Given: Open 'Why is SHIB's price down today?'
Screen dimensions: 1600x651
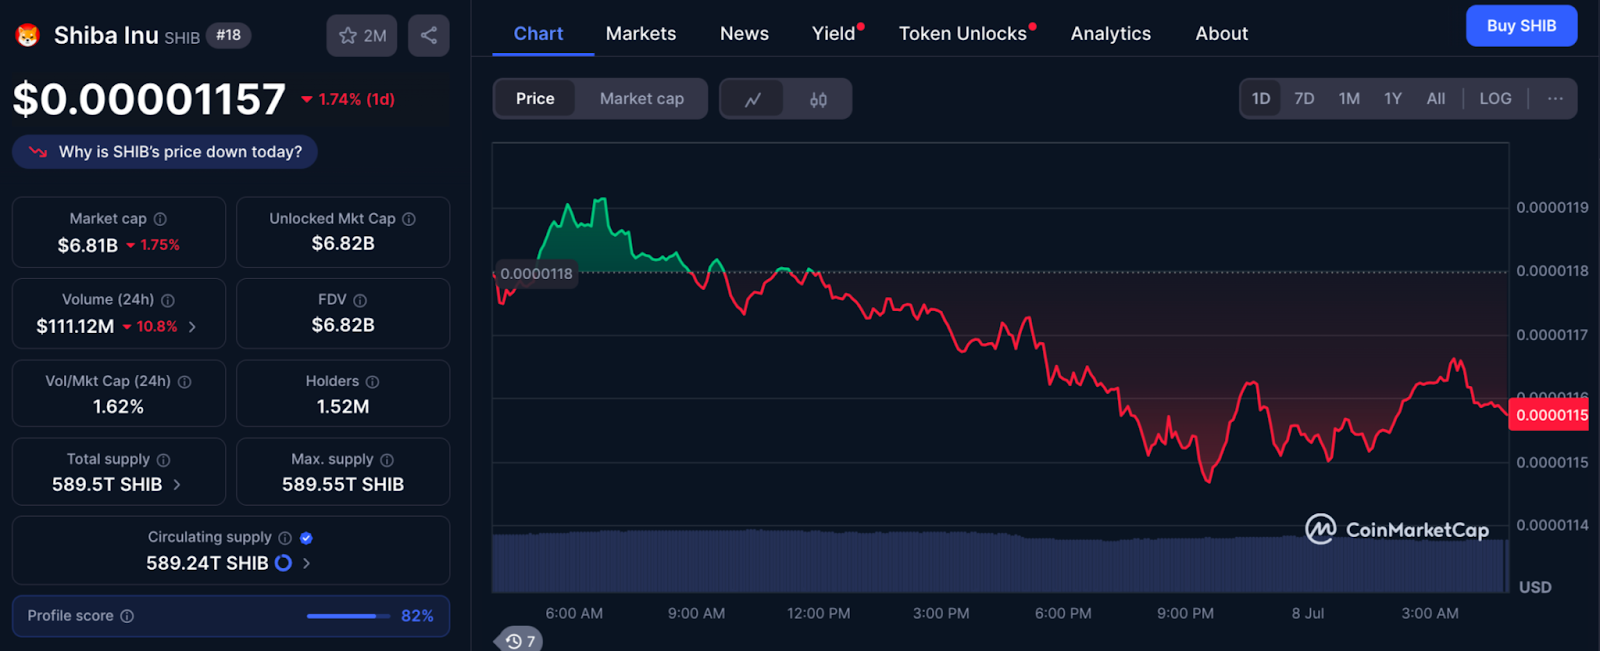Looking at the screenshot, I should click(165, 152).
